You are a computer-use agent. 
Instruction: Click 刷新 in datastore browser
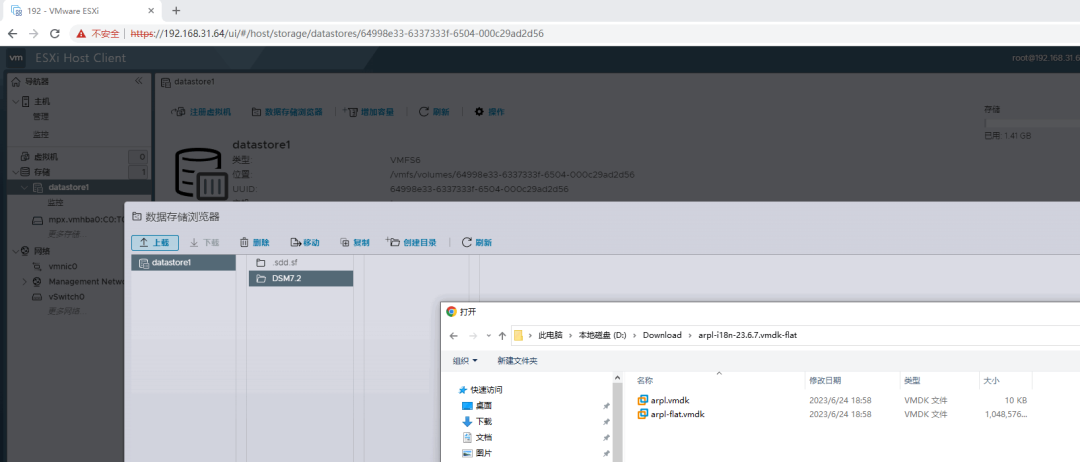click(477, 242)
